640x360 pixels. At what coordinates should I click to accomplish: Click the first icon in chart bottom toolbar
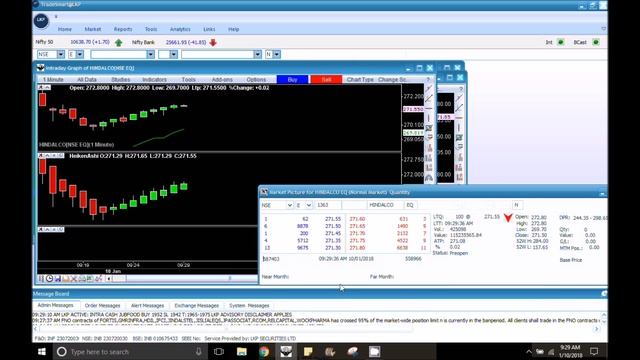point(41,278)
